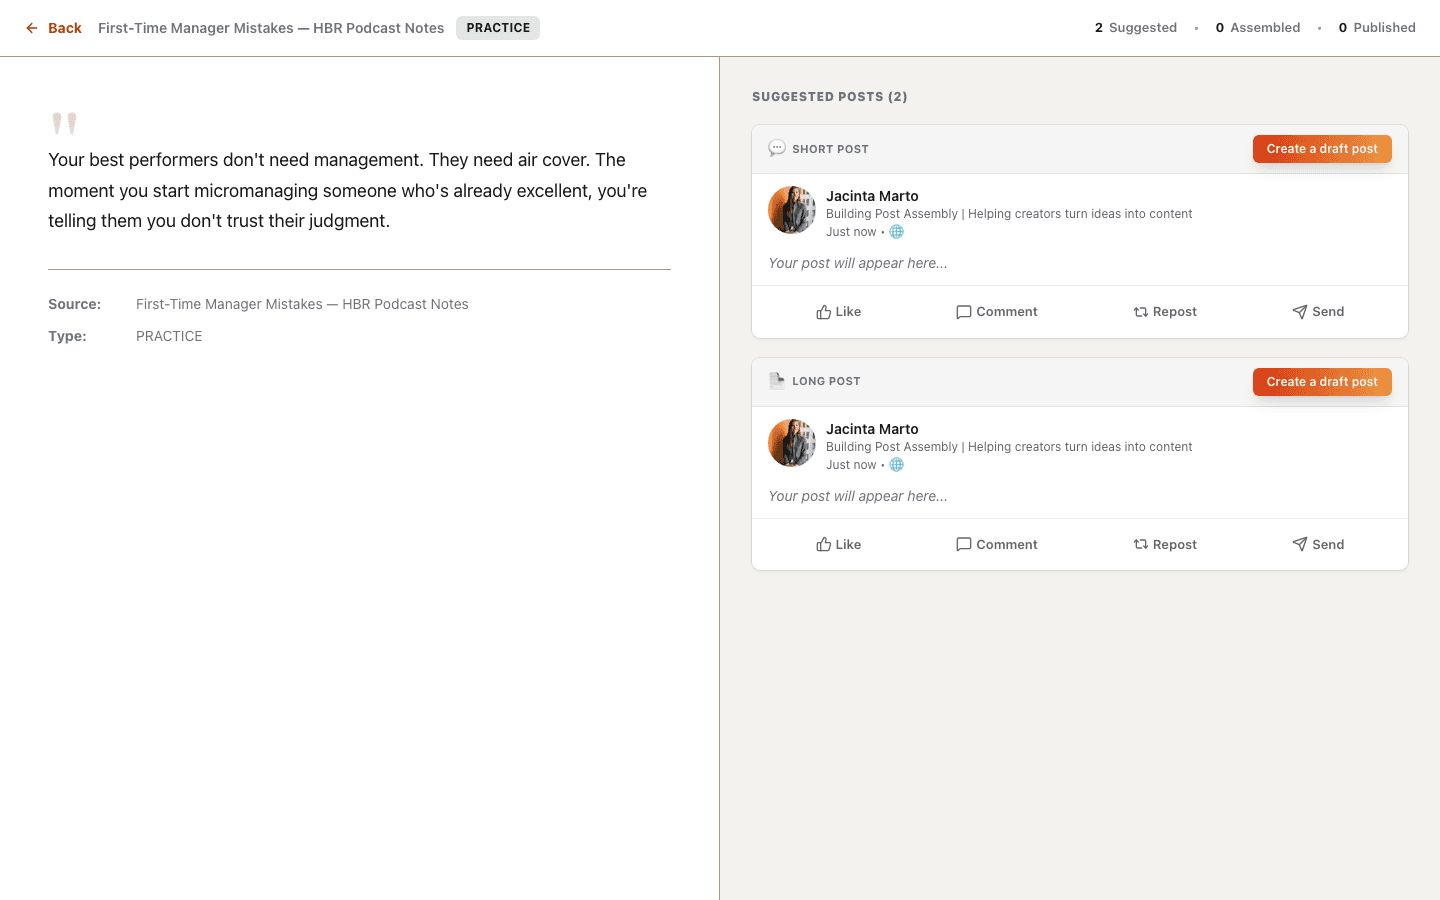
Task: Create a draft post for the long post
Action: 1322,381
